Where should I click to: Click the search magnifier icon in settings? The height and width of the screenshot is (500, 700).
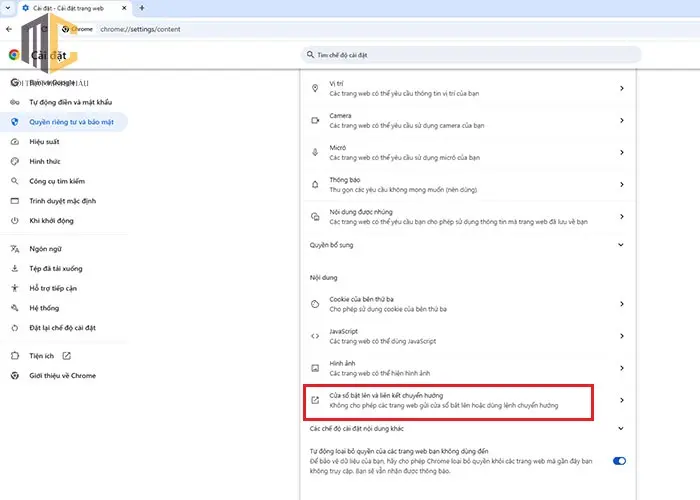(310, 55)
